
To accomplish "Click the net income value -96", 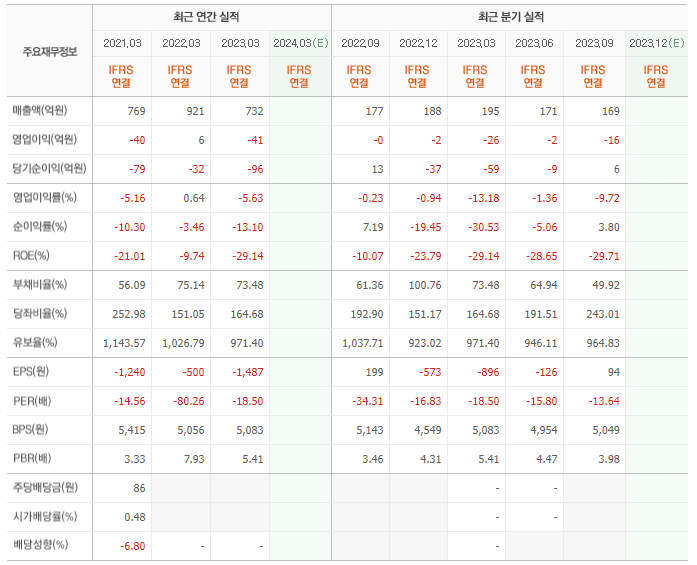I will 255,169.
